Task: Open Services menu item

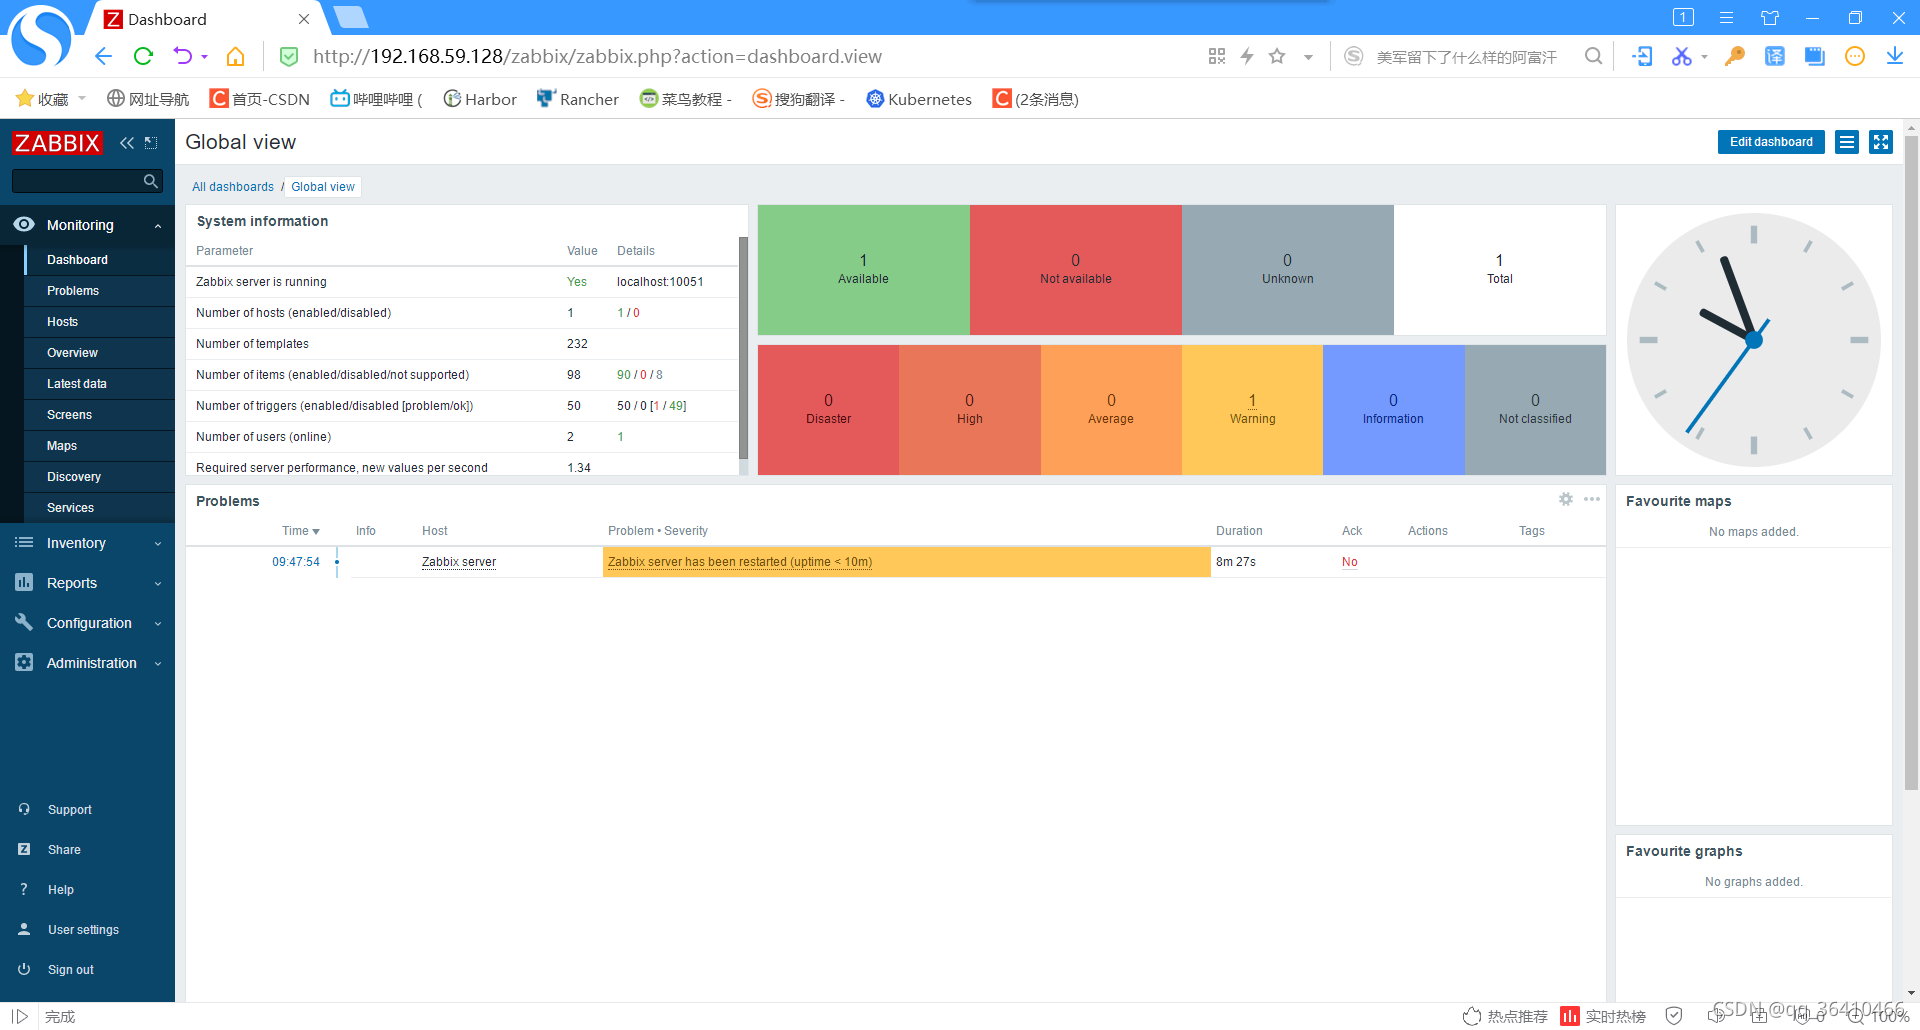Action: click(x=70, y=508)
